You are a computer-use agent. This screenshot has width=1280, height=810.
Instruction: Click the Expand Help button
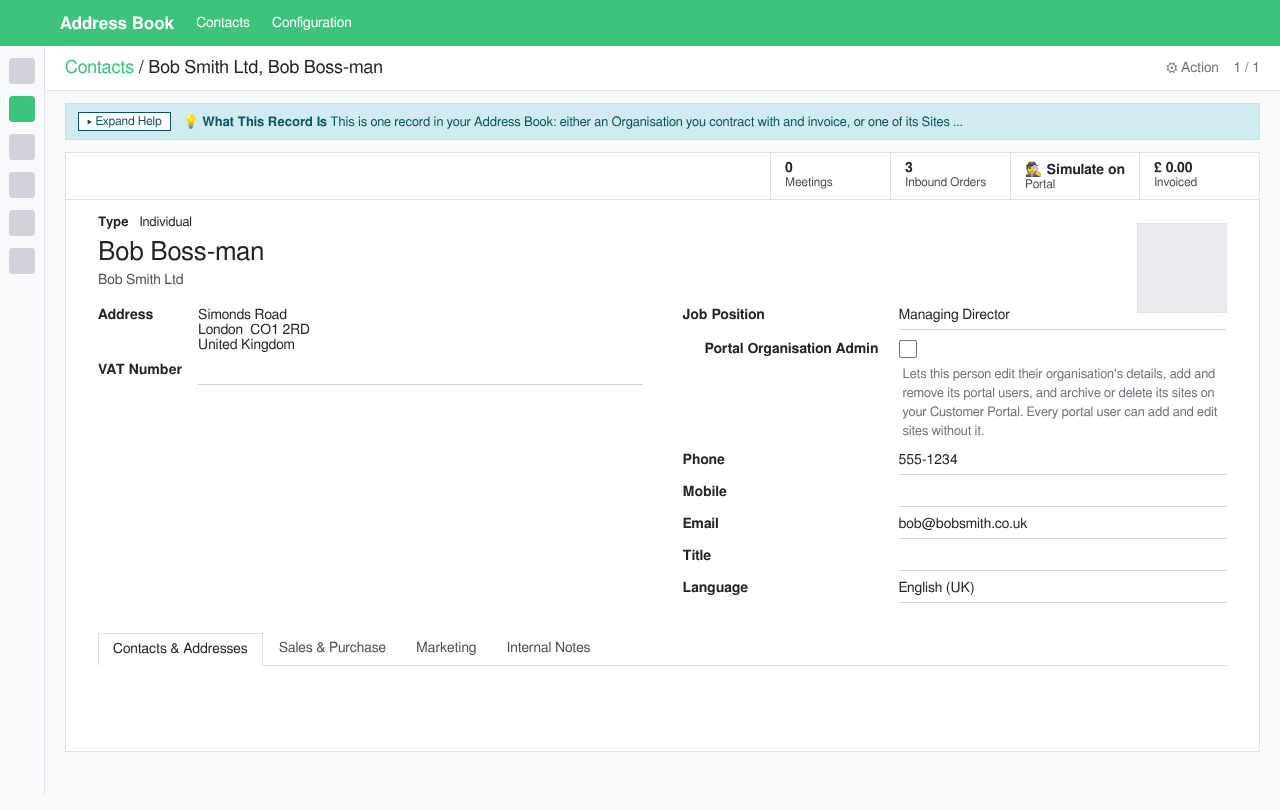click(x=125, y=122)
